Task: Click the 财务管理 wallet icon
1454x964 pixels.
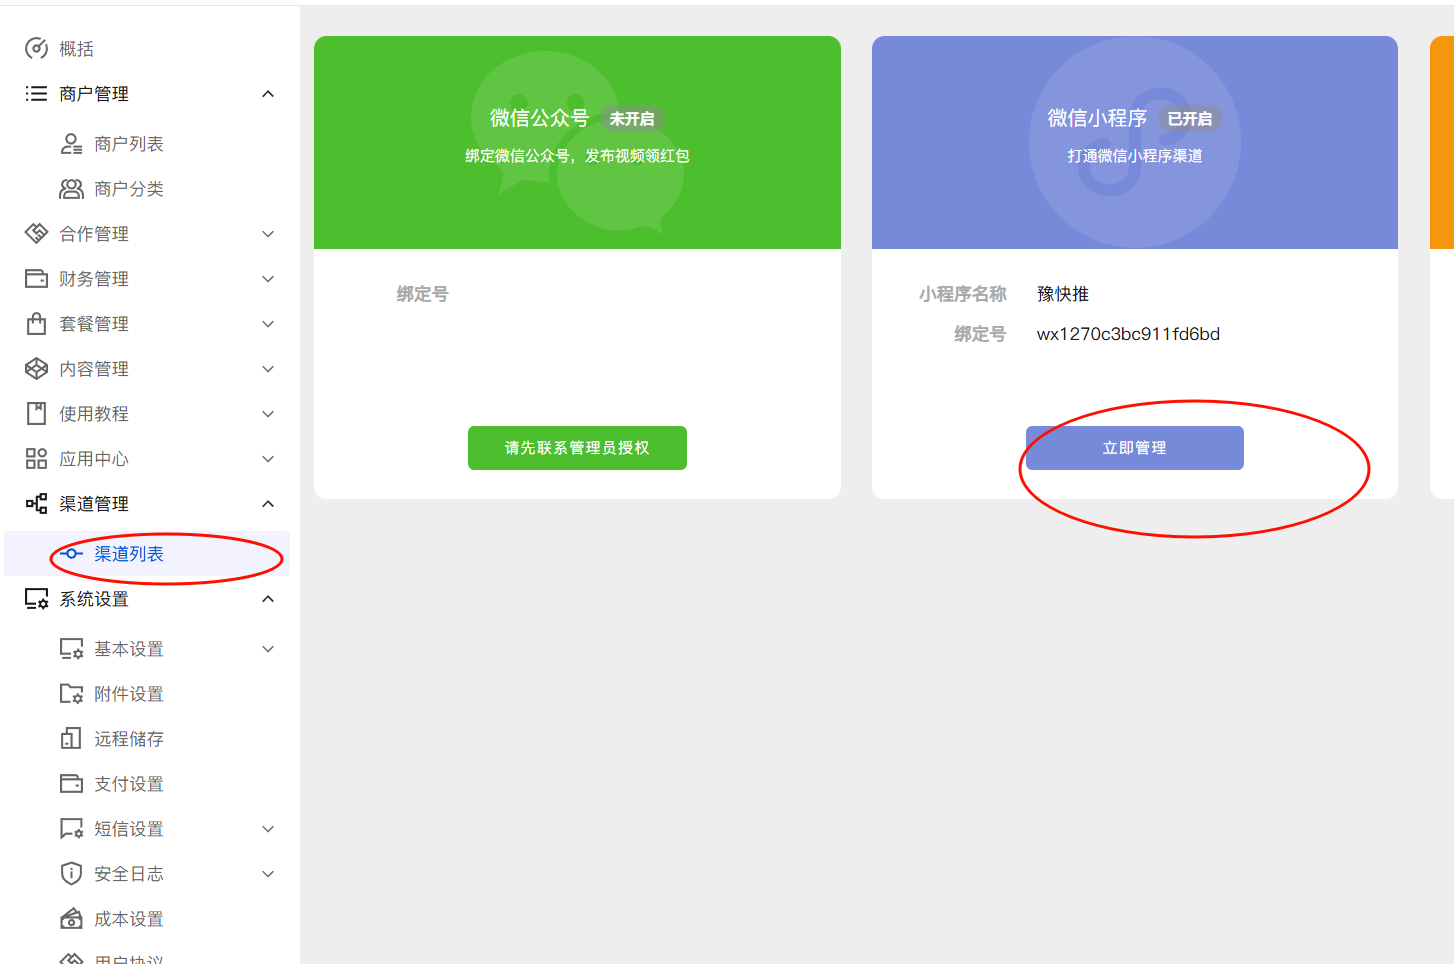Action: 36,278
